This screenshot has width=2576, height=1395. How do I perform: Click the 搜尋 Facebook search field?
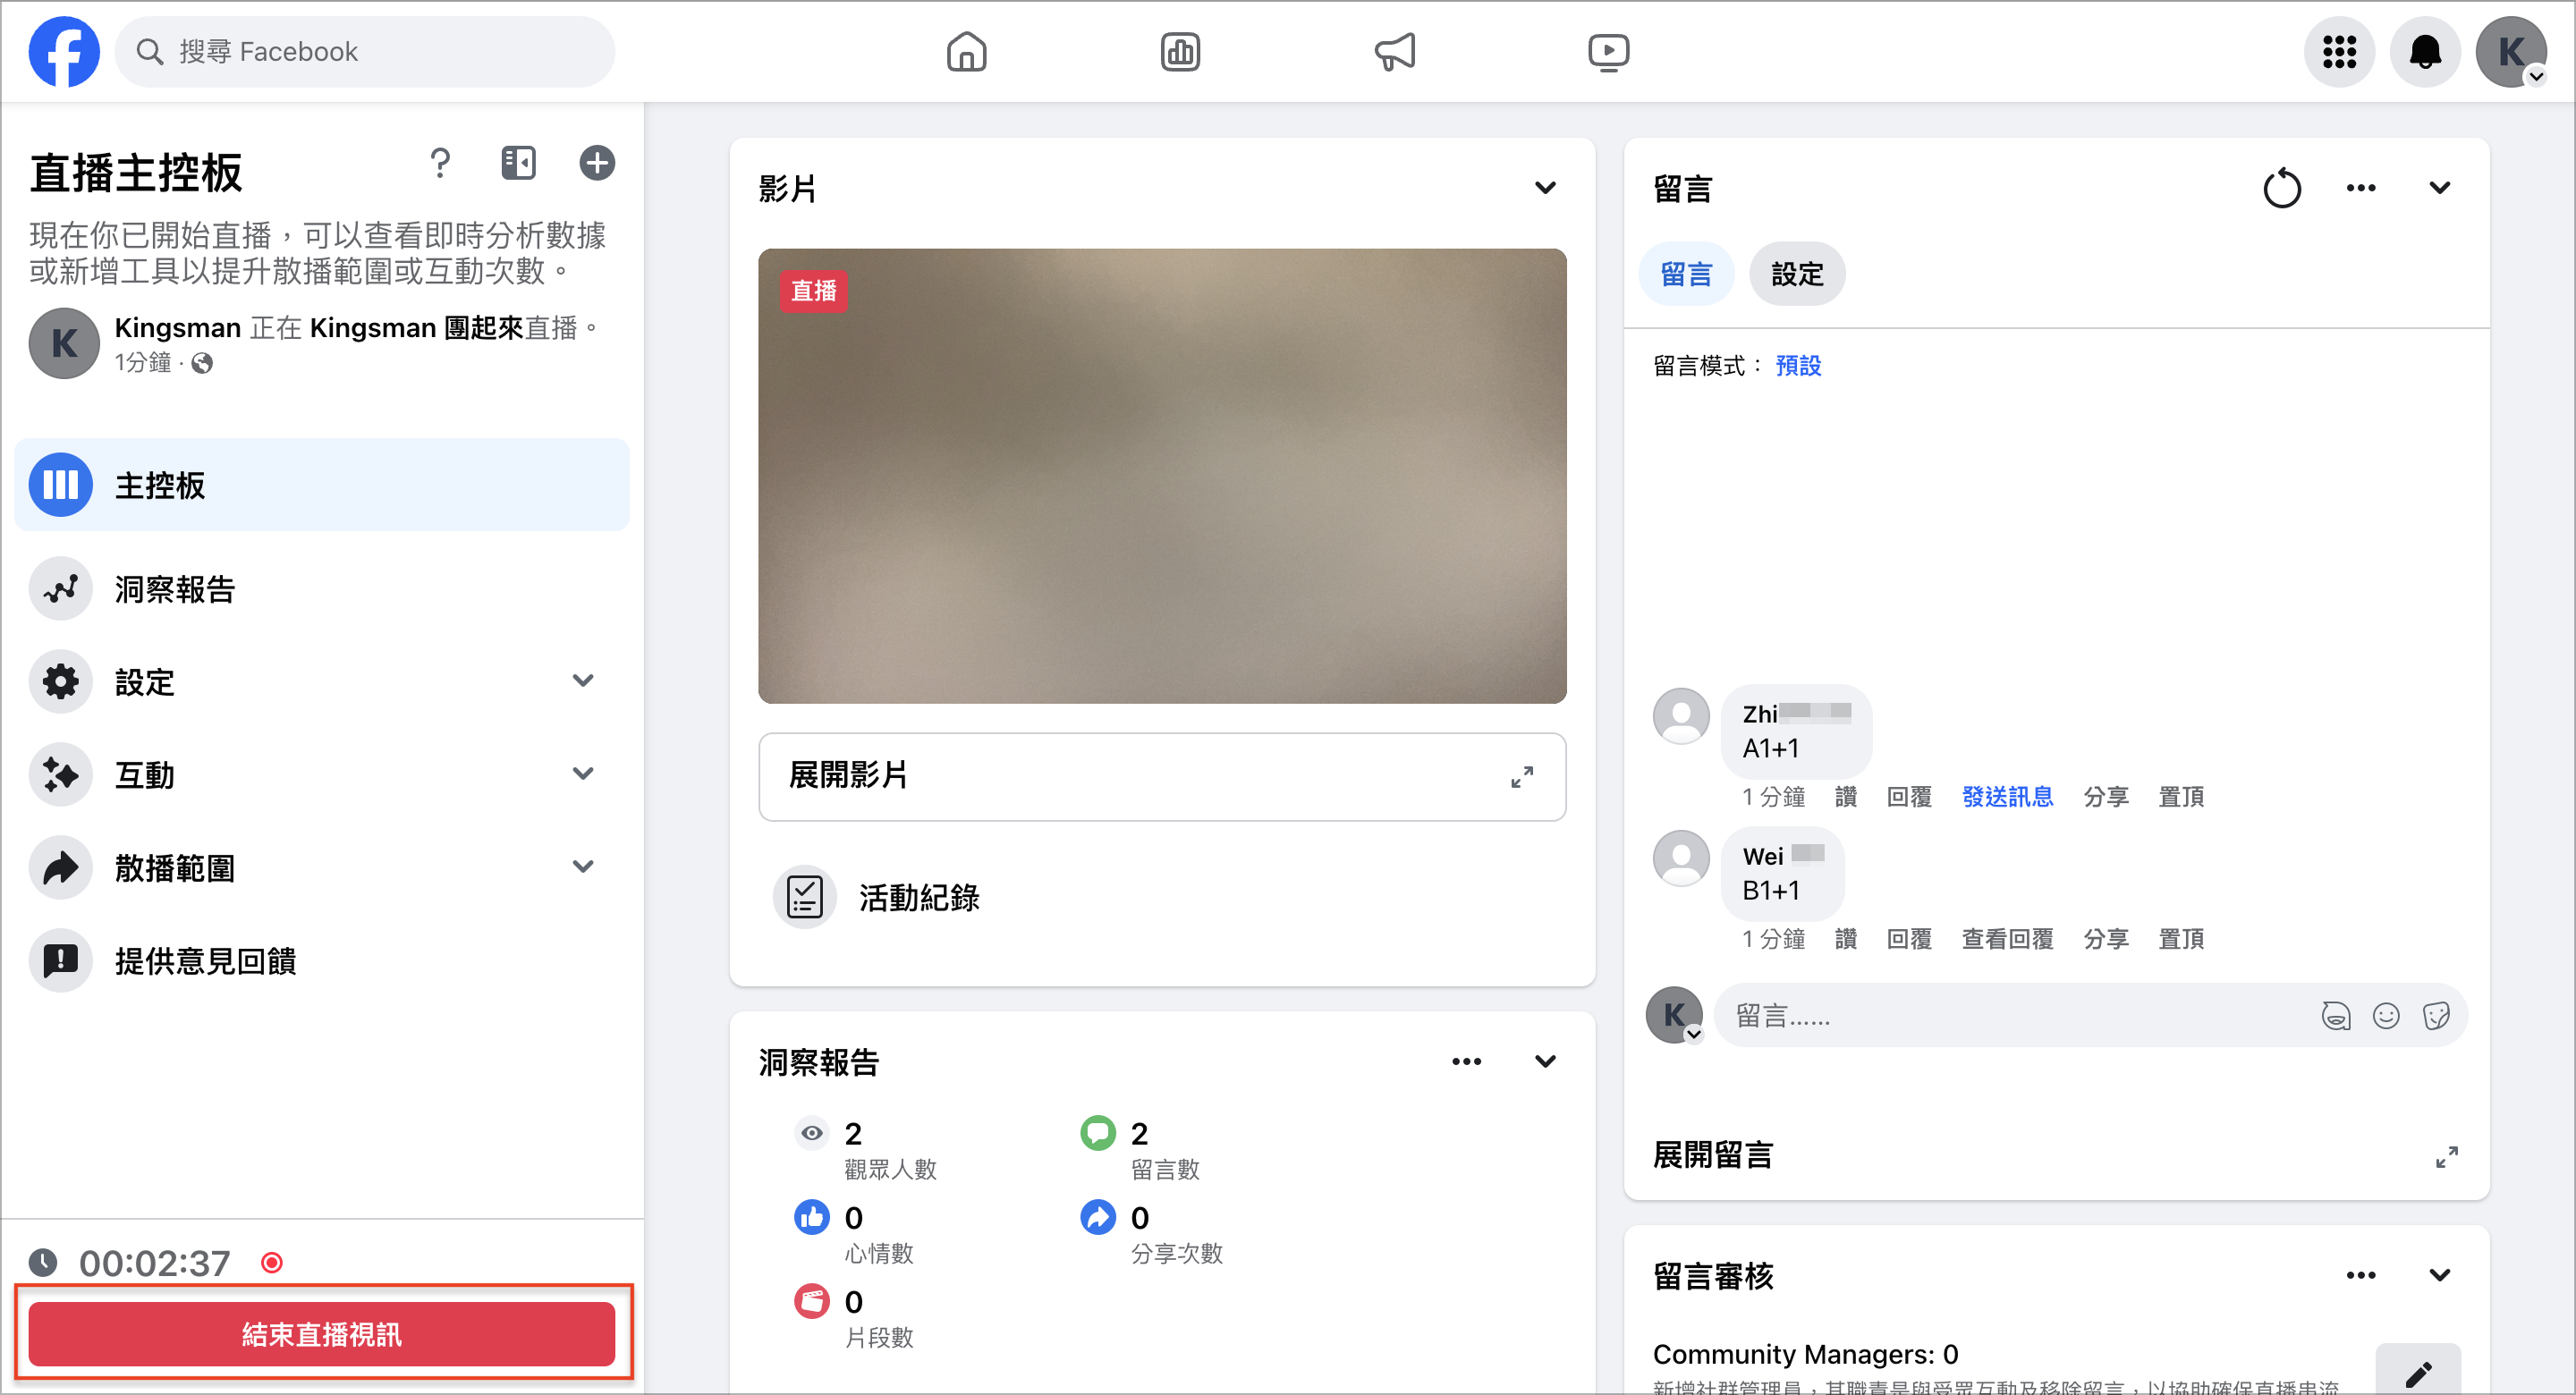coord(364,51)
